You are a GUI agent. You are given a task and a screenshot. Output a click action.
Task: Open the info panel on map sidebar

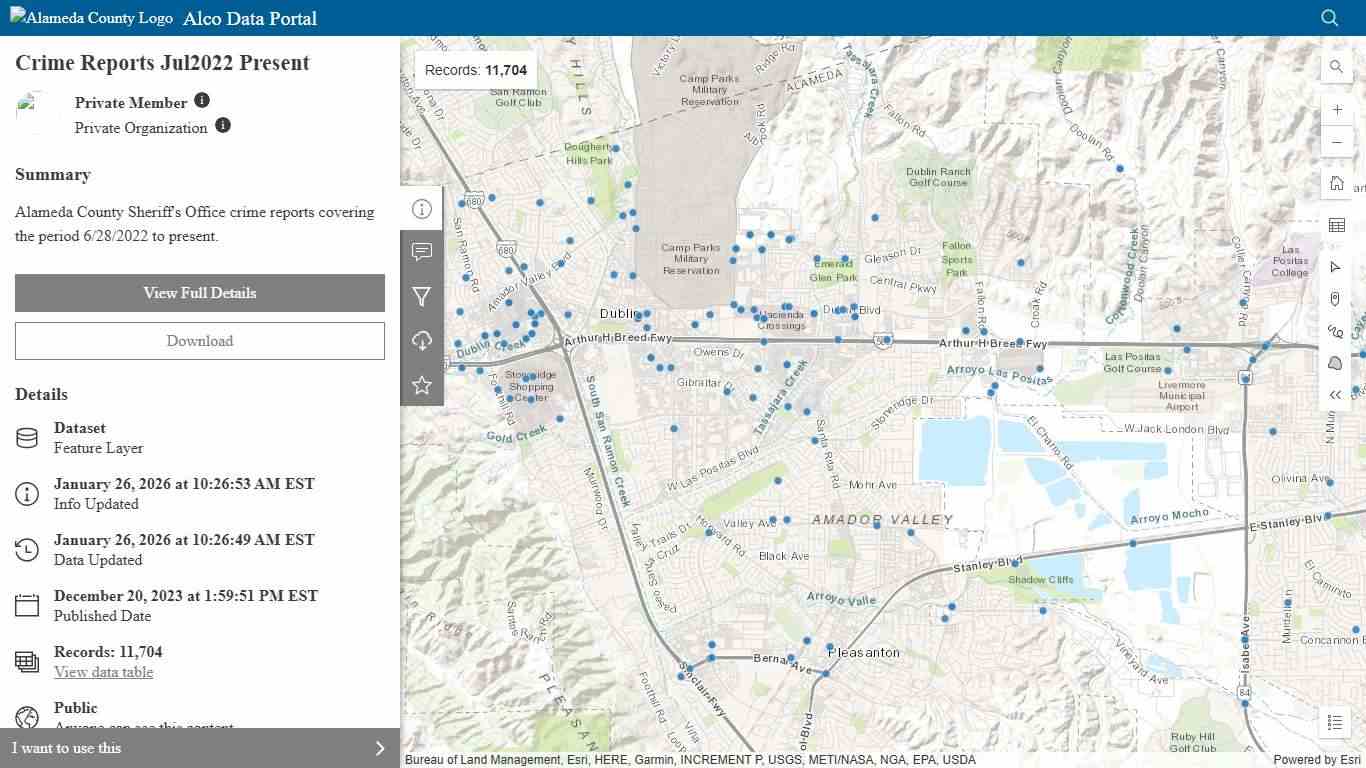coord(421,208)
